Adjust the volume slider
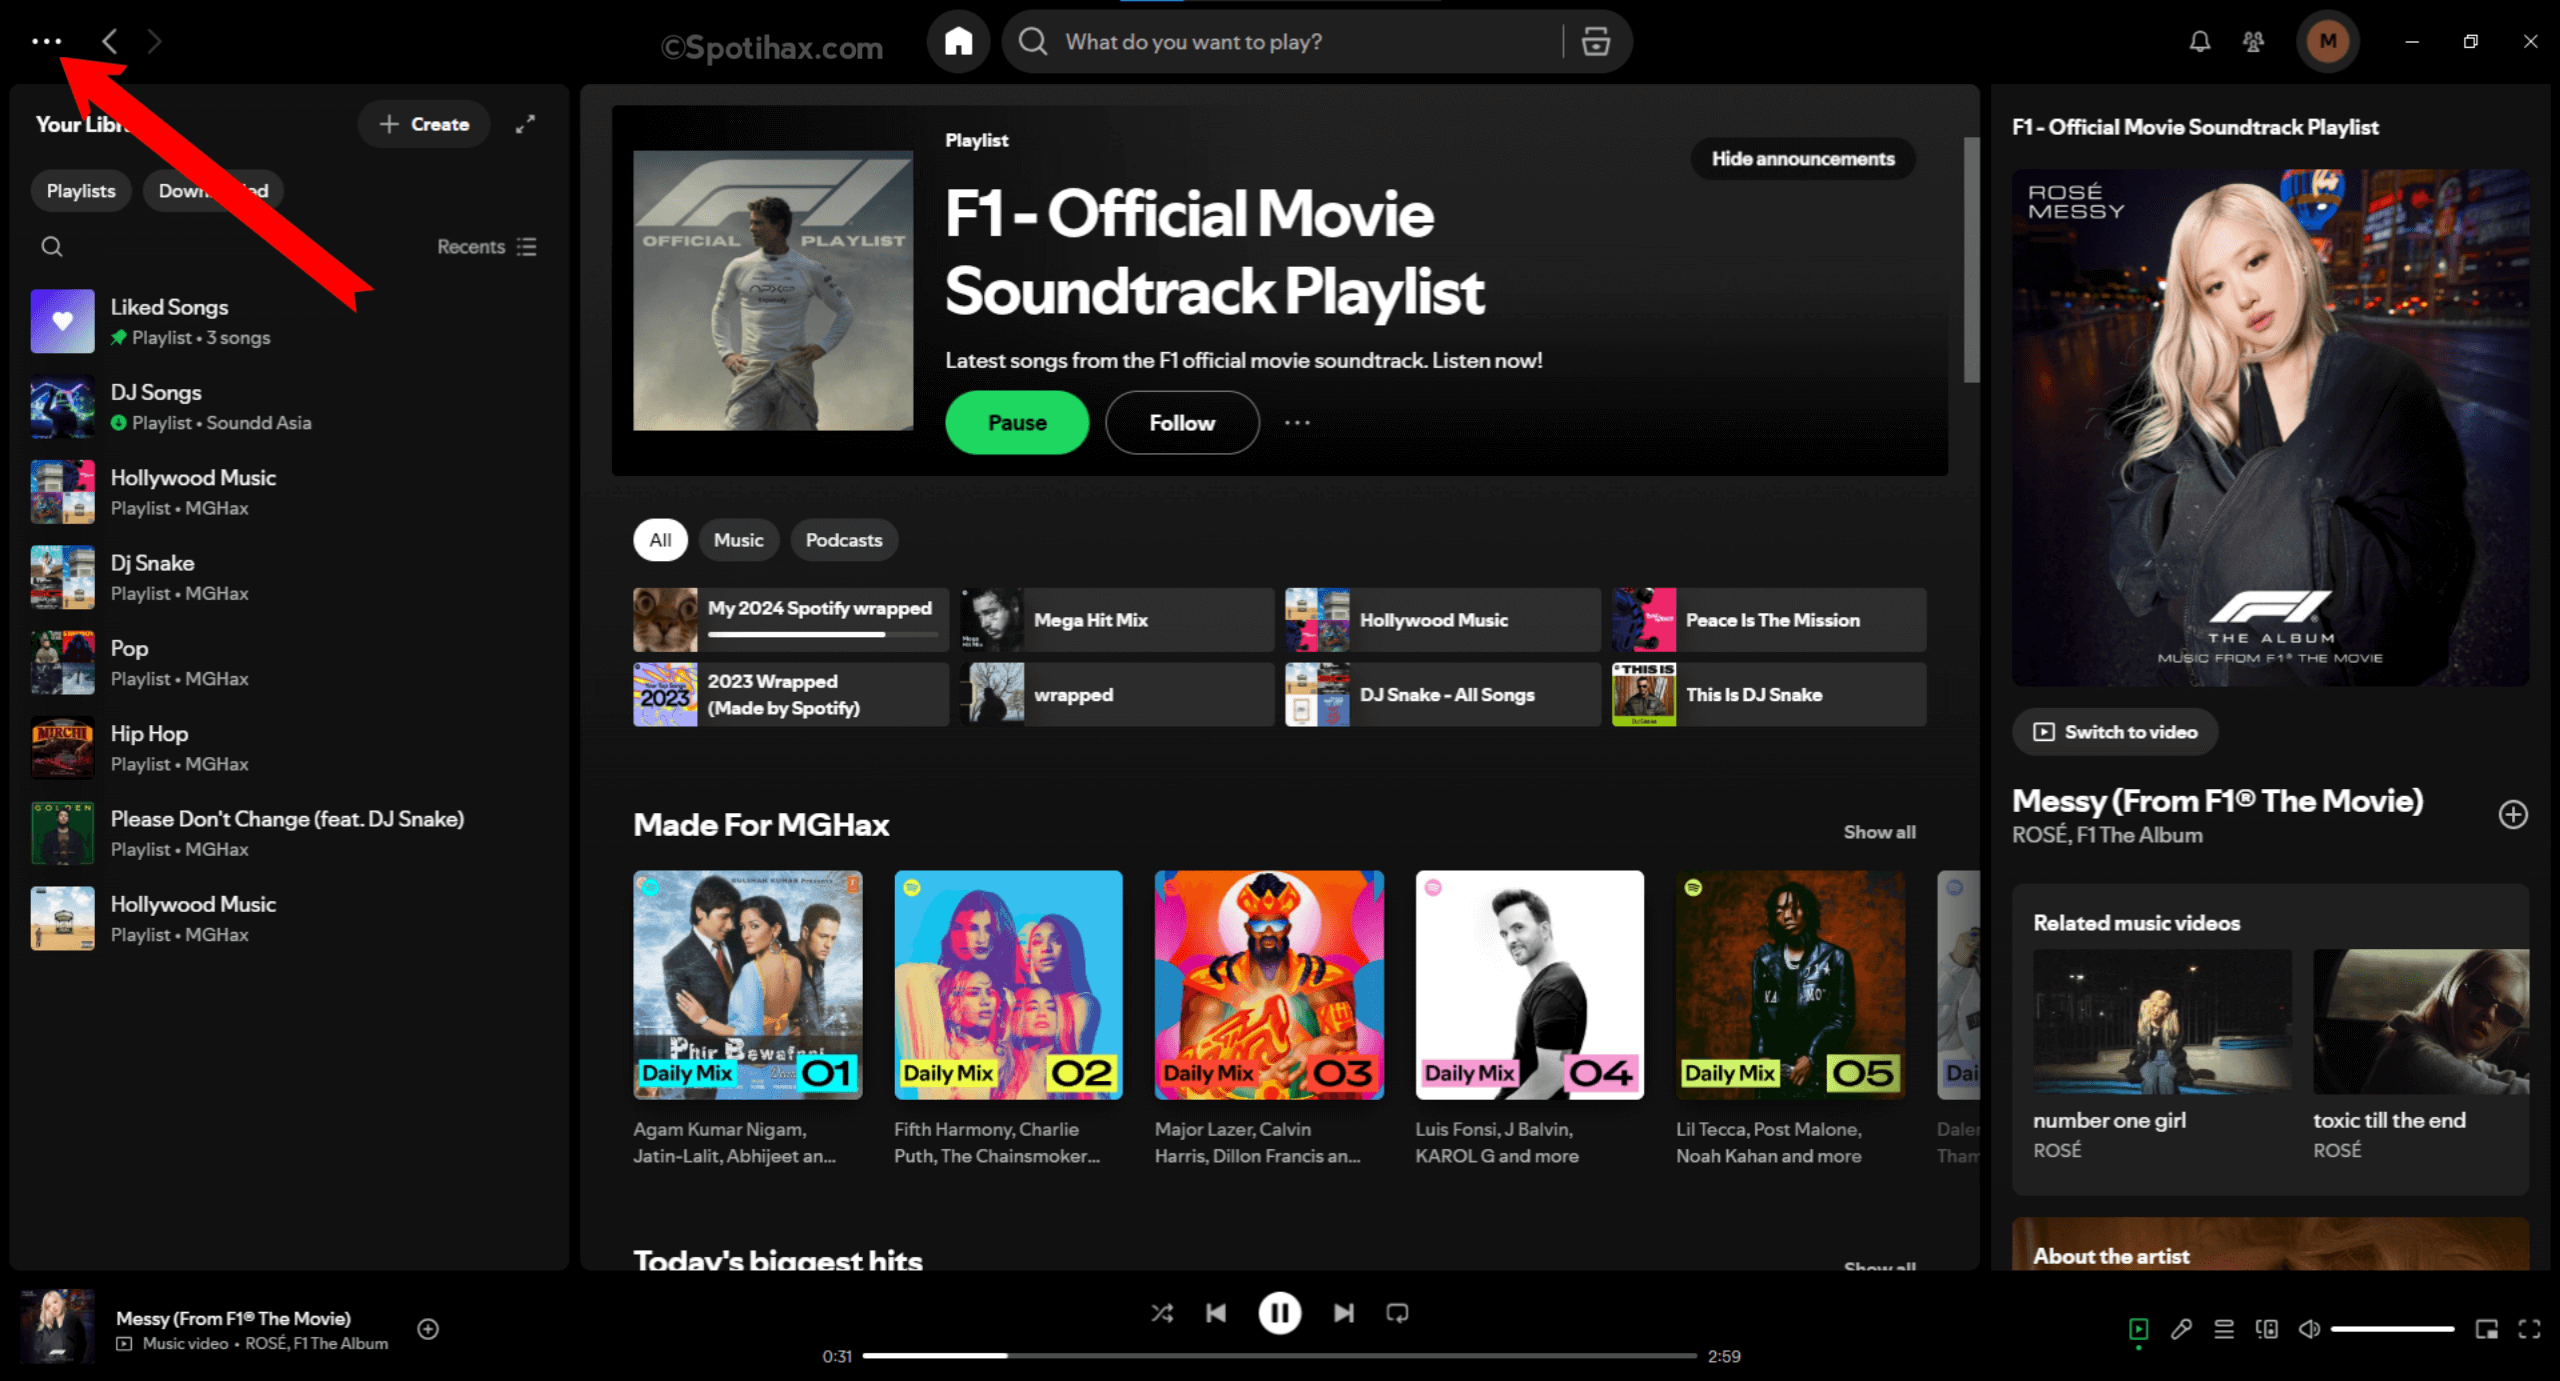This screenshot has width=2560, height=1381. 2392,1329
